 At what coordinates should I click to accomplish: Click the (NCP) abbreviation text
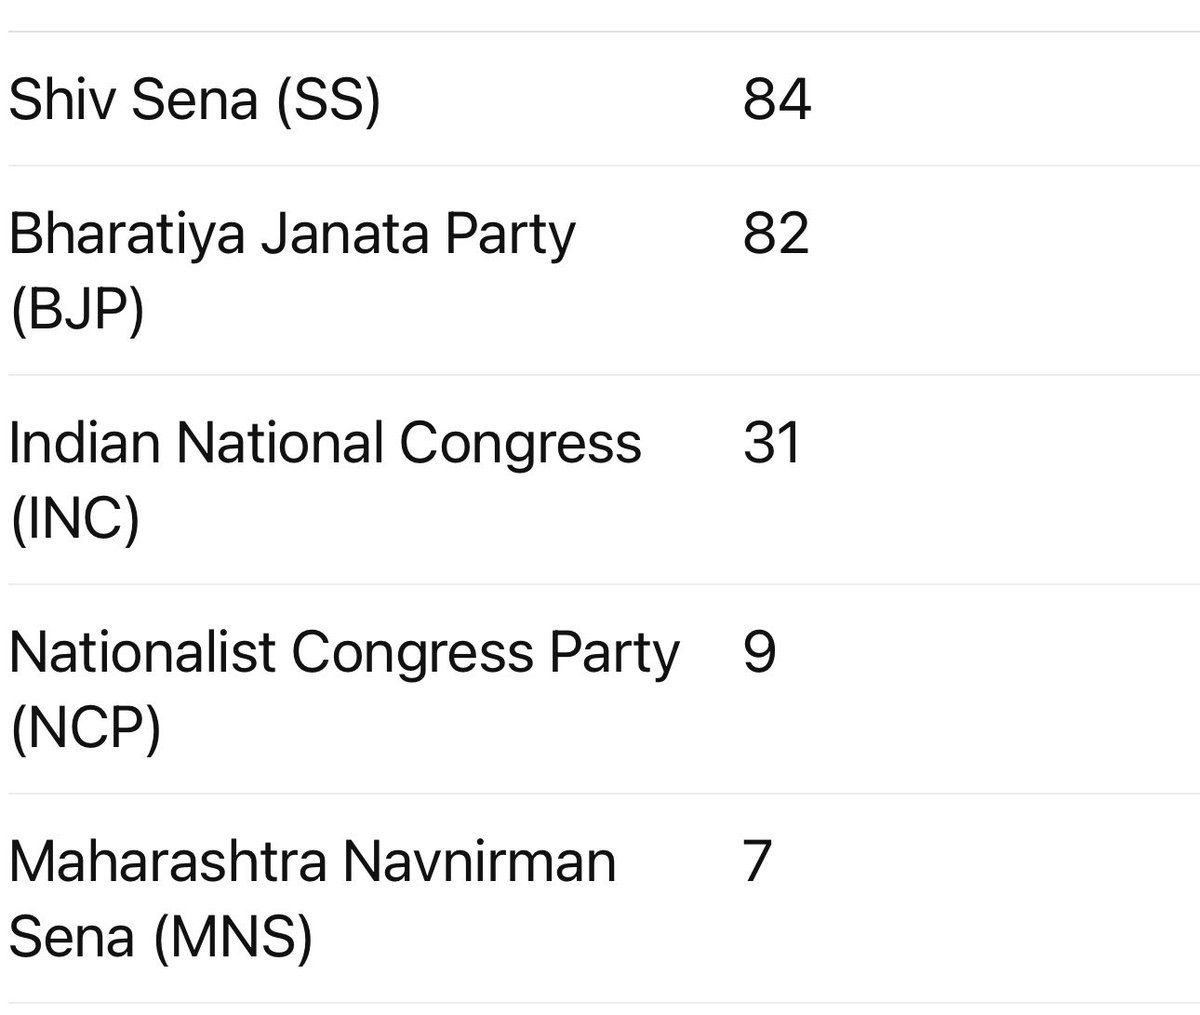click(x=84, y=728)
